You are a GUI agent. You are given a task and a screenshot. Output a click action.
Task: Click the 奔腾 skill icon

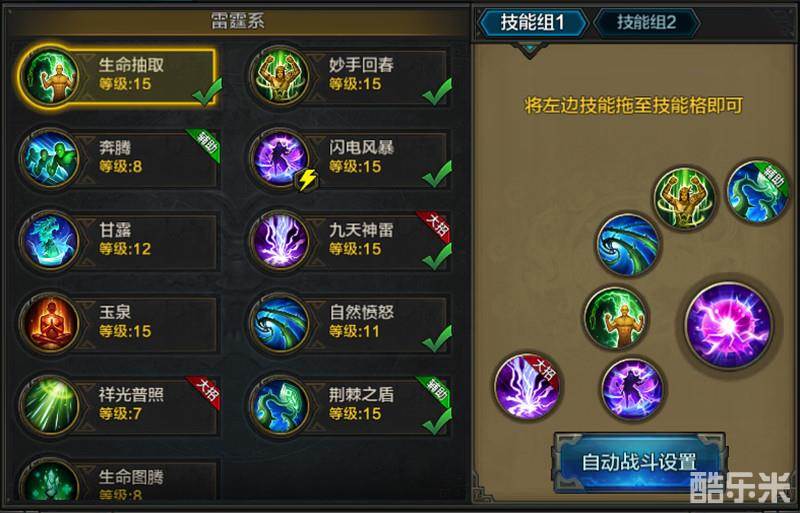(49, 159)
